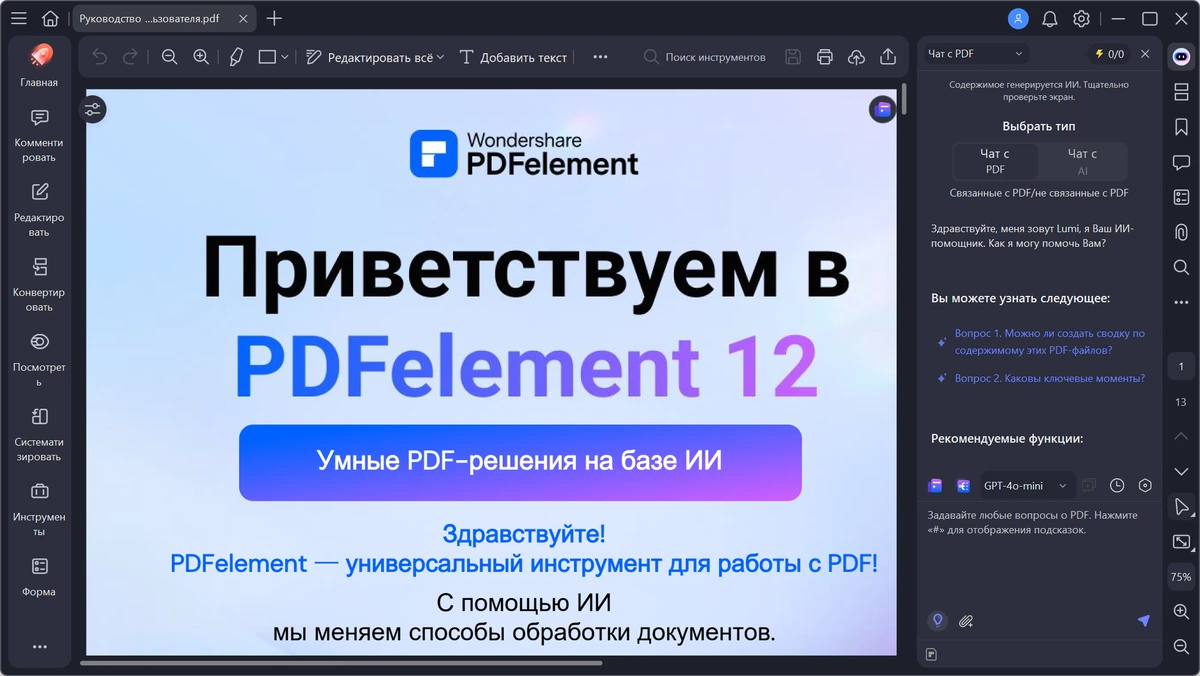Save the document with floppy icon
1200x676 pixels.
pos(793,57)
